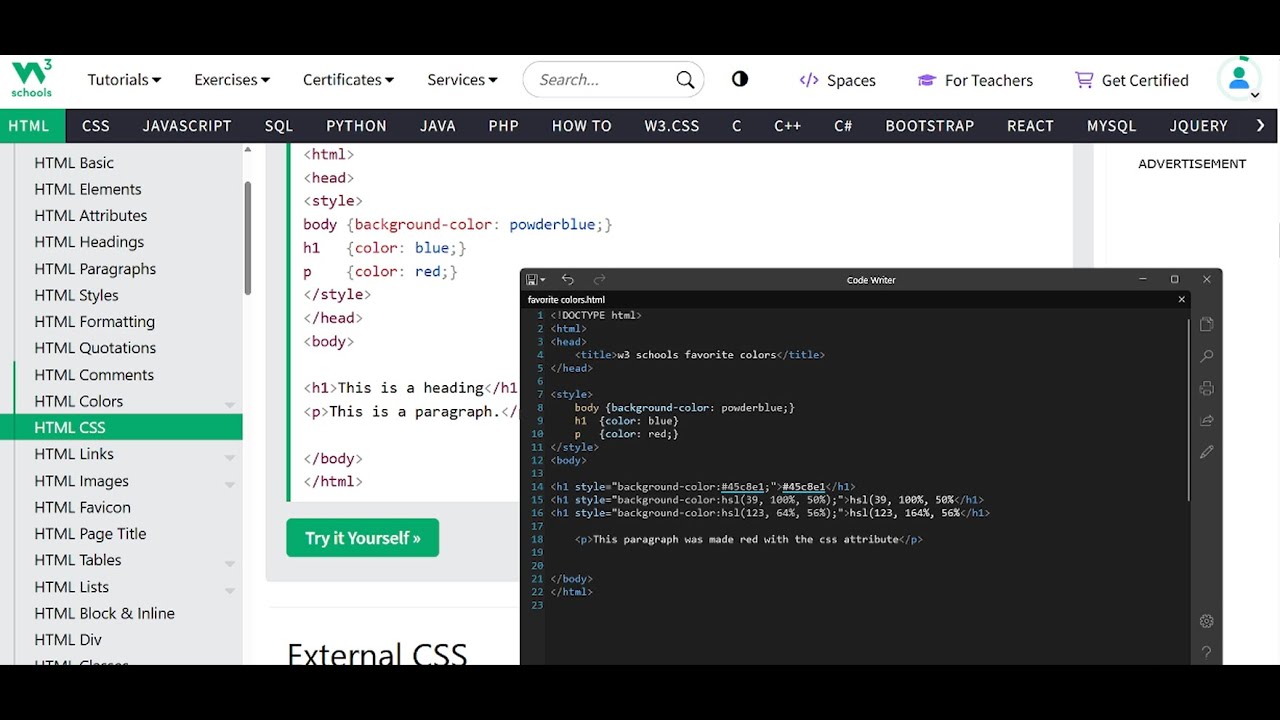Click the W3Schools logo

[31, 79]
